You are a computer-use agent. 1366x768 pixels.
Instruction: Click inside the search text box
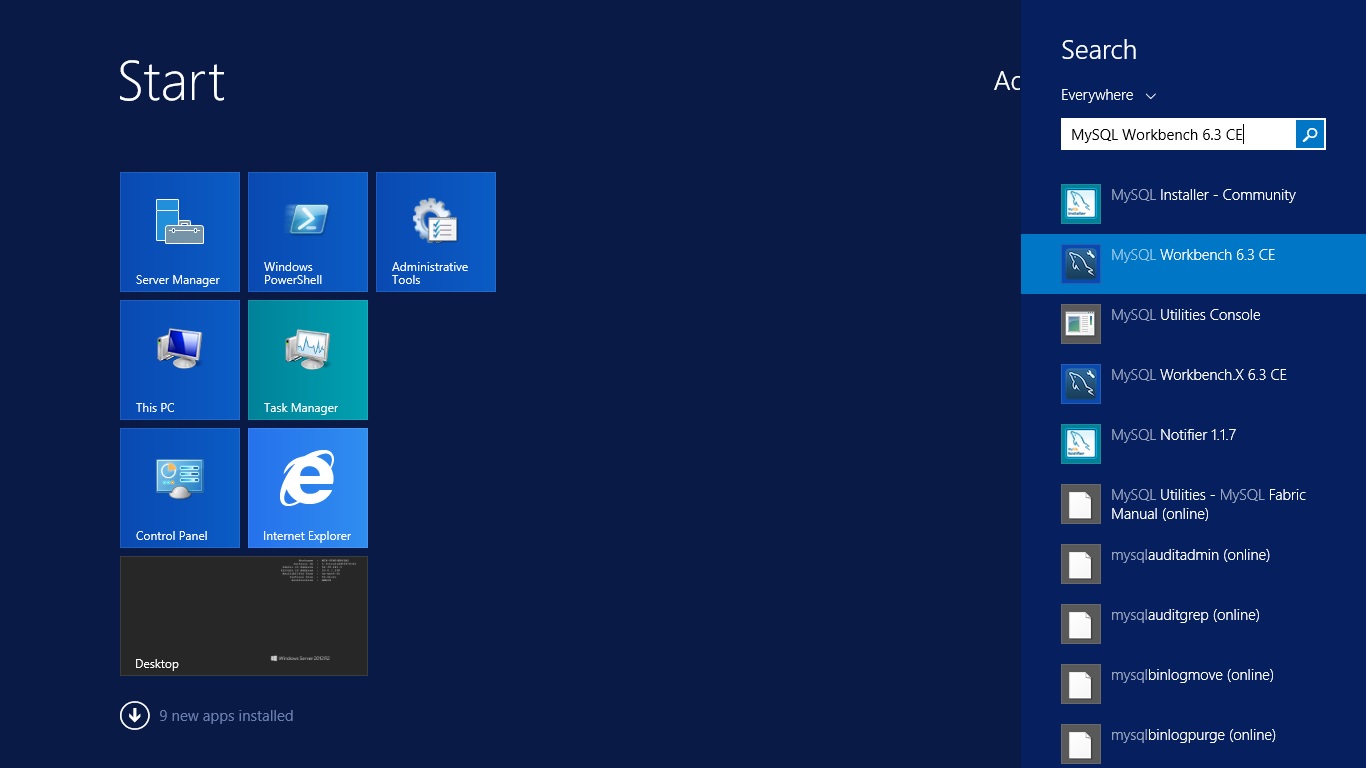click(x=1178, y=135)
